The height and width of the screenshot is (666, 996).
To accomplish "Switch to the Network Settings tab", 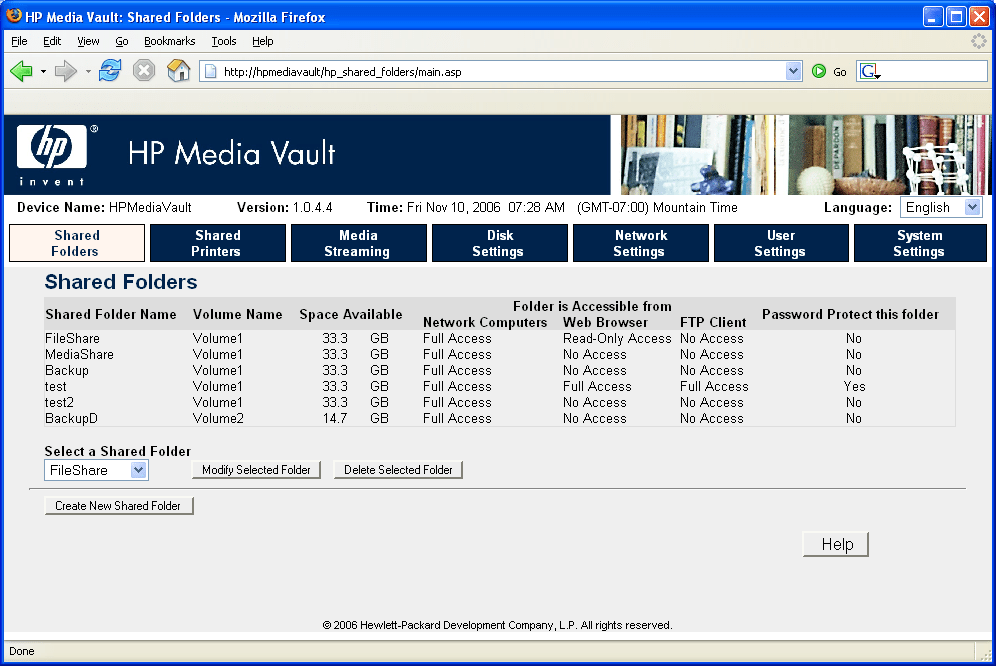I will pos(640,243).
